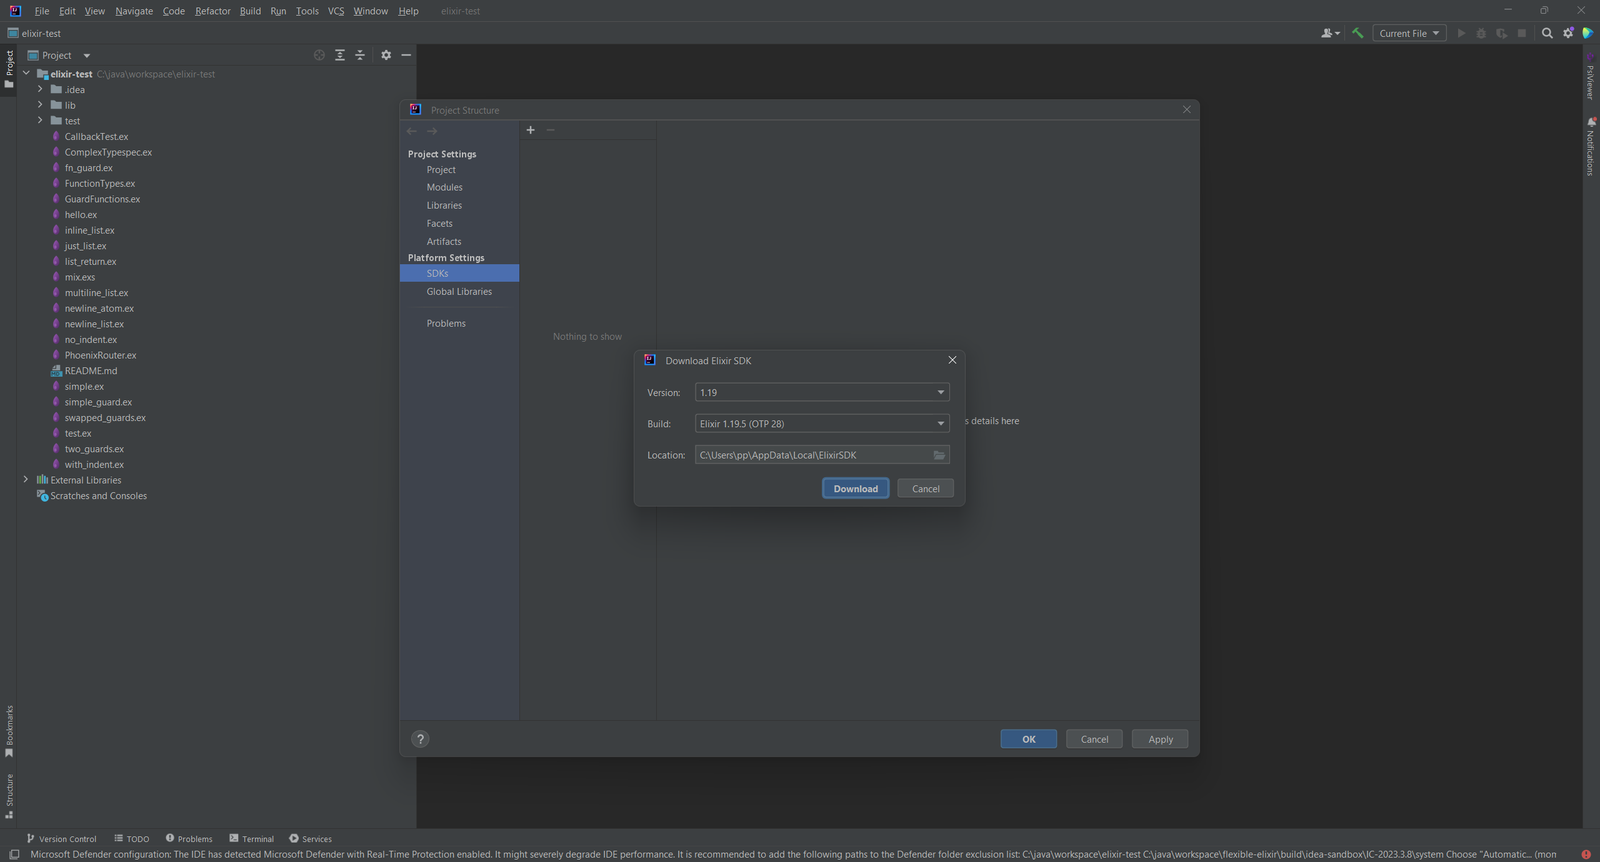Open the Version dropdown showing 1.19
Image resolution: width=1600 pixels, height=862 pixels.
822,392
